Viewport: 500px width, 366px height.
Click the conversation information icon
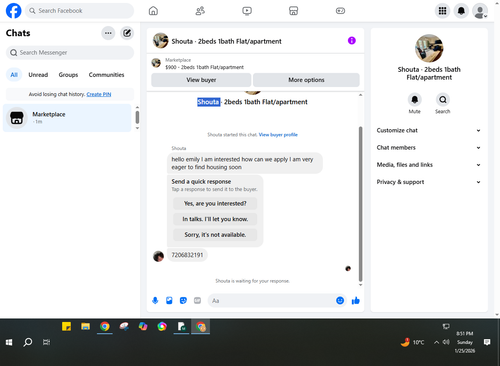[352, 41]
